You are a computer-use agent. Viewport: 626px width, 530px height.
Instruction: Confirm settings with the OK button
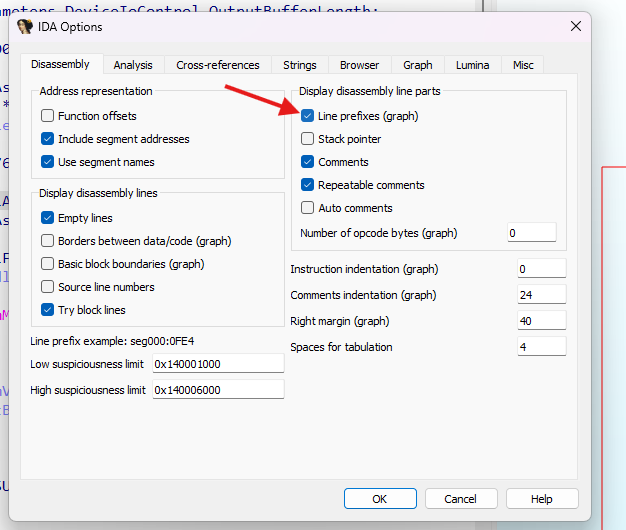(x=380, y=498)
